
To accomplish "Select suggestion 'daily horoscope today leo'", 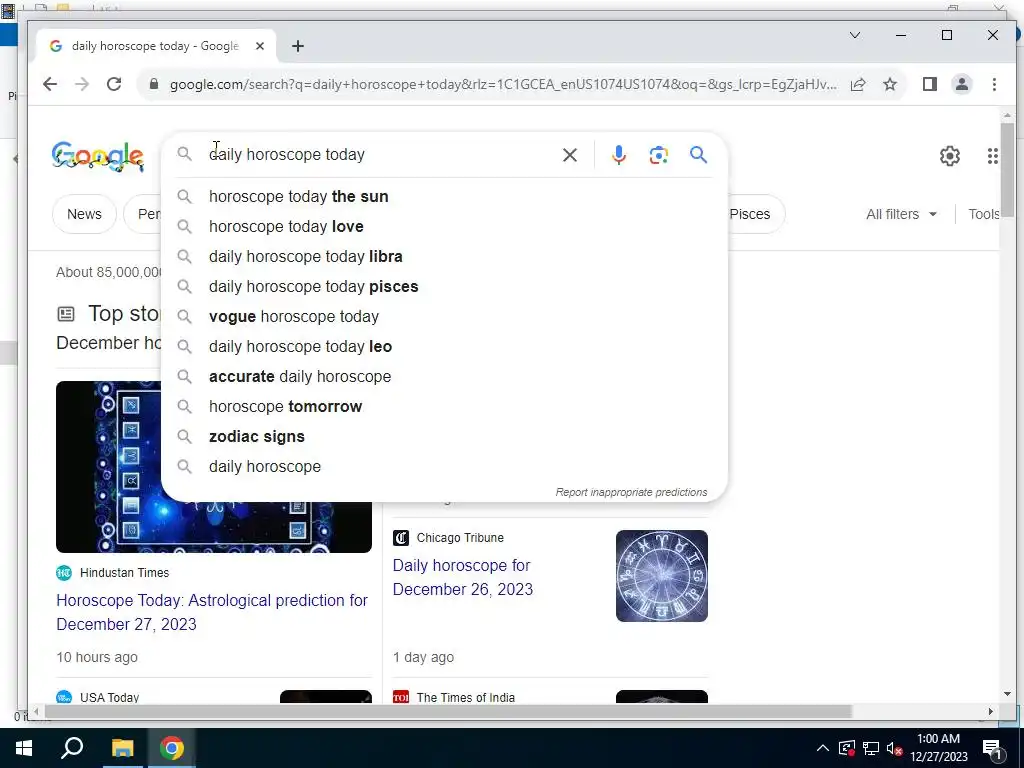I will click(444, 347).
